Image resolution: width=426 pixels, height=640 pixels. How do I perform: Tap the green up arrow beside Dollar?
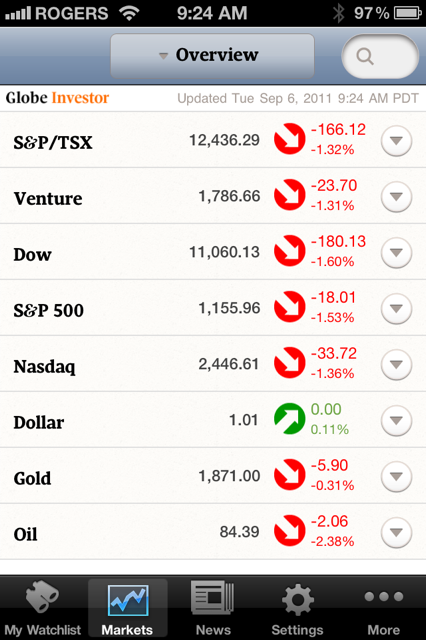click(290, 419)
